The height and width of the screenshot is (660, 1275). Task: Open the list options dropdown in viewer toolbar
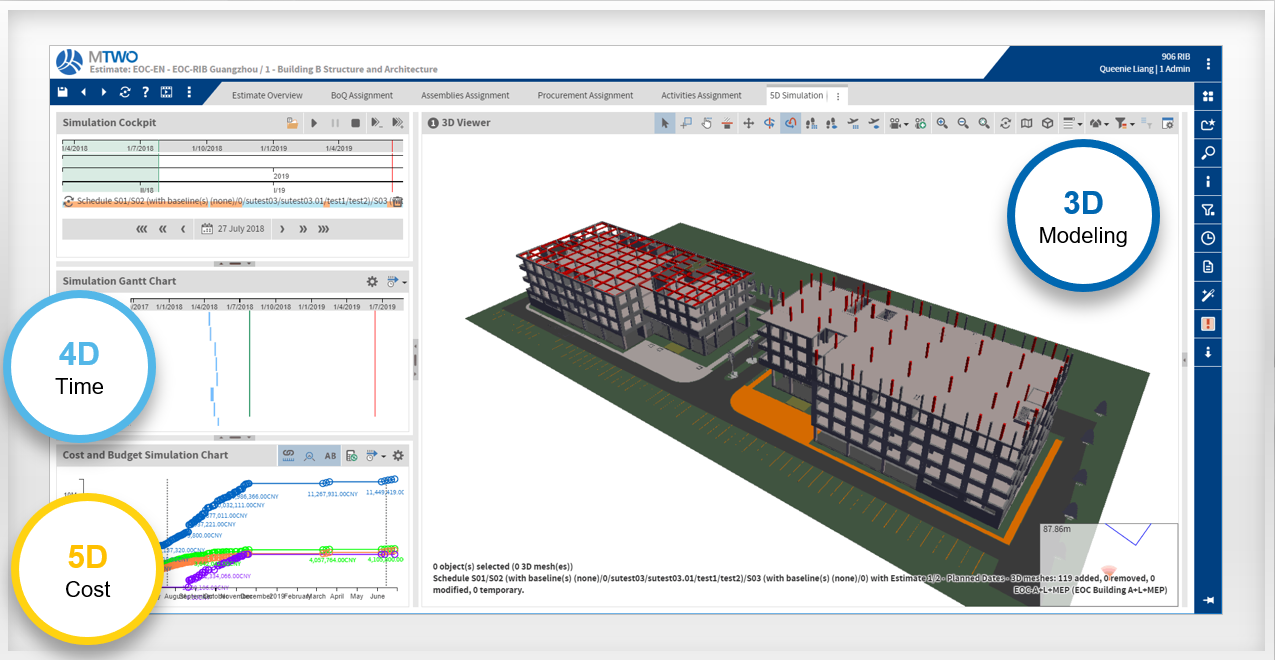pos(1072,123)
